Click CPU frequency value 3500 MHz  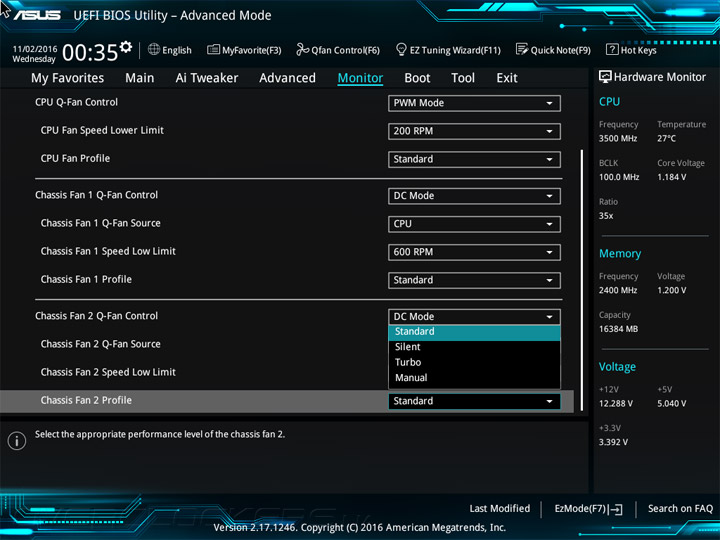(x=618, y=138)
